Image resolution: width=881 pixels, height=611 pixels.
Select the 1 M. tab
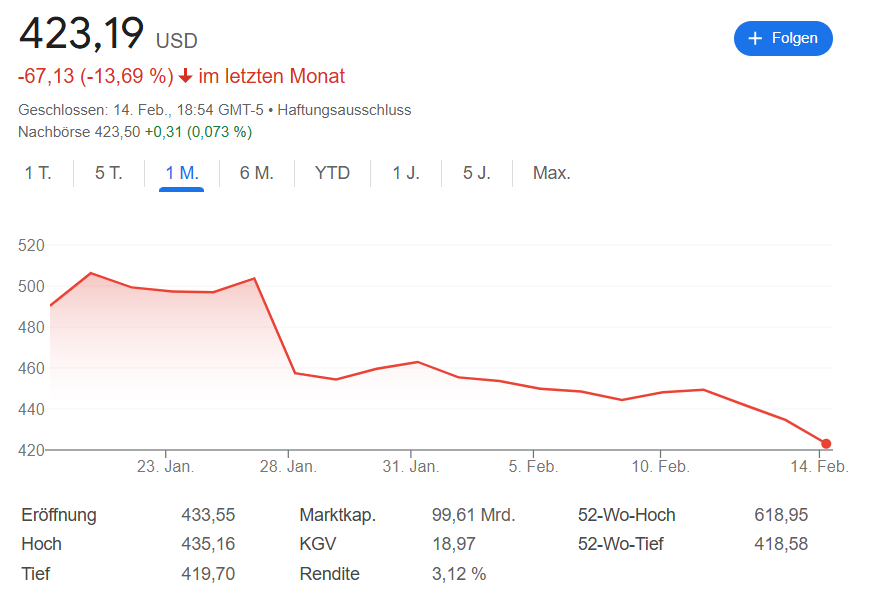[x=181, y=173]
